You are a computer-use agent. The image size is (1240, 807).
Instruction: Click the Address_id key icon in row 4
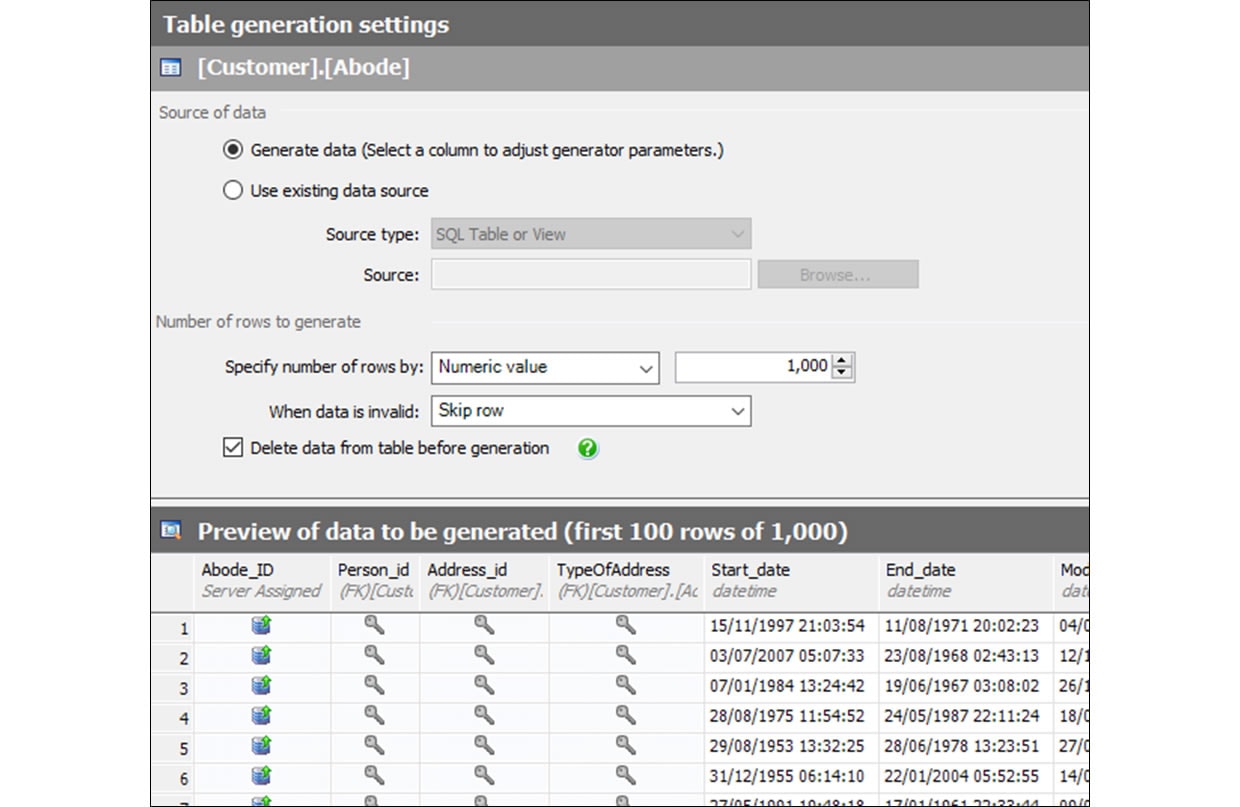(x=484, y=716)
